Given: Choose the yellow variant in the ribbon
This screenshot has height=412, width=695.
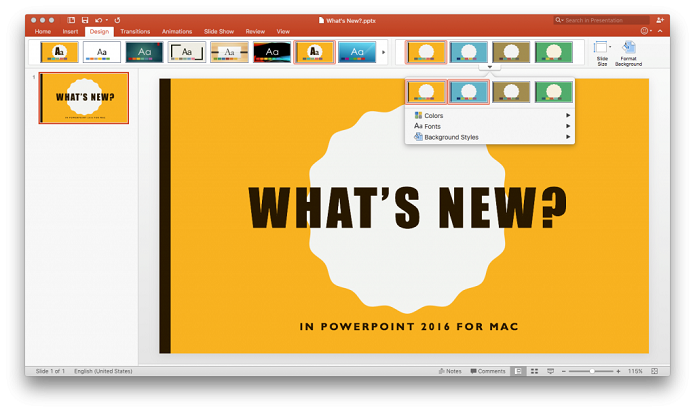Looking at the screenshot, I should (426, 52).
